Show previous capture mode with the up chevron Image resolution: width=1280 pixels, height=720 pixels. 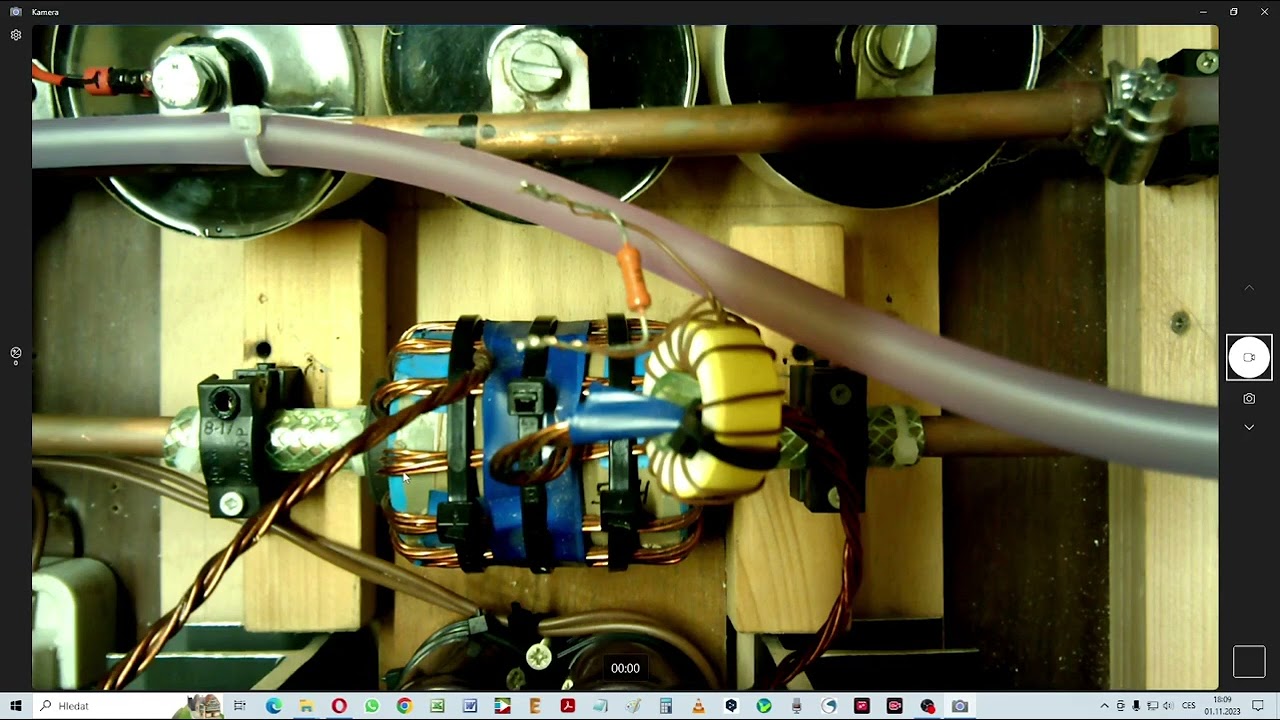(1249, 288)
